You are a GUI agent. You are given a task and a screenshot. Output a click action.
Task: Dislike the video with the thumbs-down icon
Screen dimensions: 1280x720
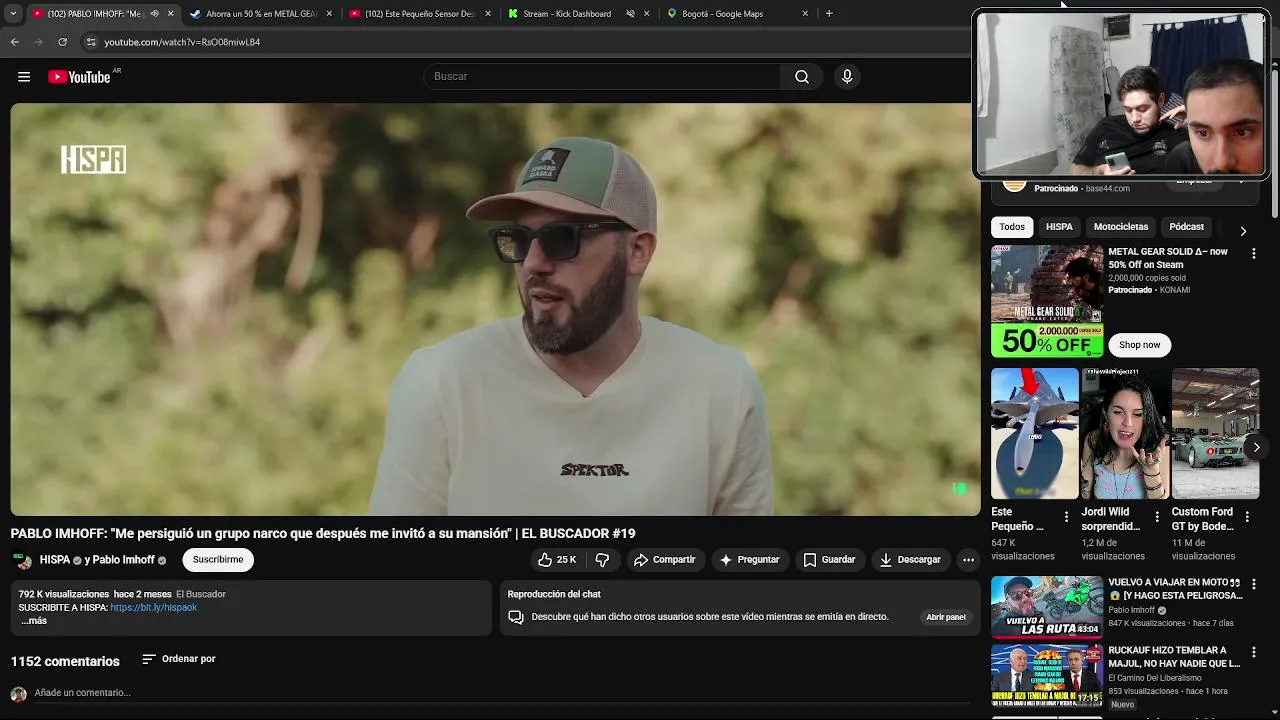[602, 560]
